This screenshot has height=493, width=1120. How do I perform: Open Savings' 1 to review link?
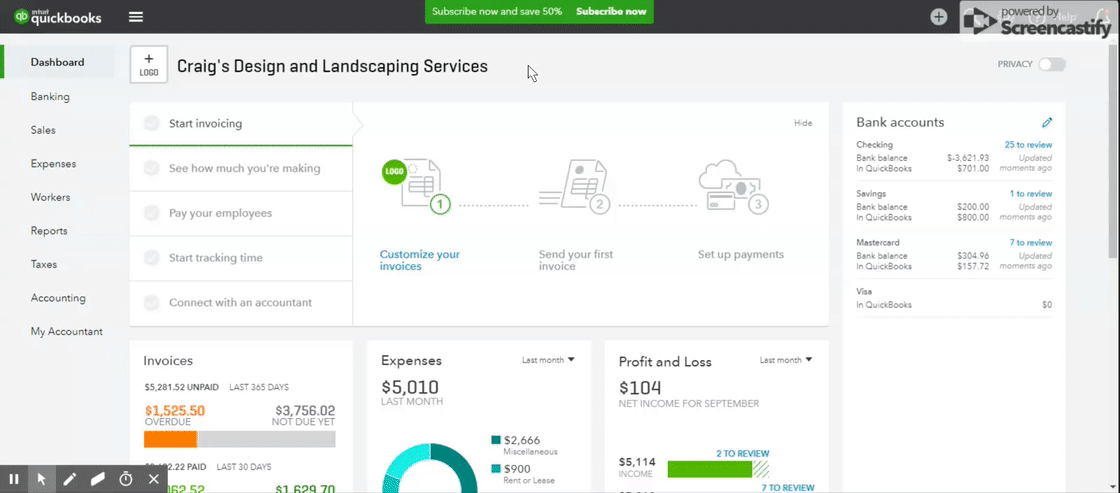coord(1031,194)
